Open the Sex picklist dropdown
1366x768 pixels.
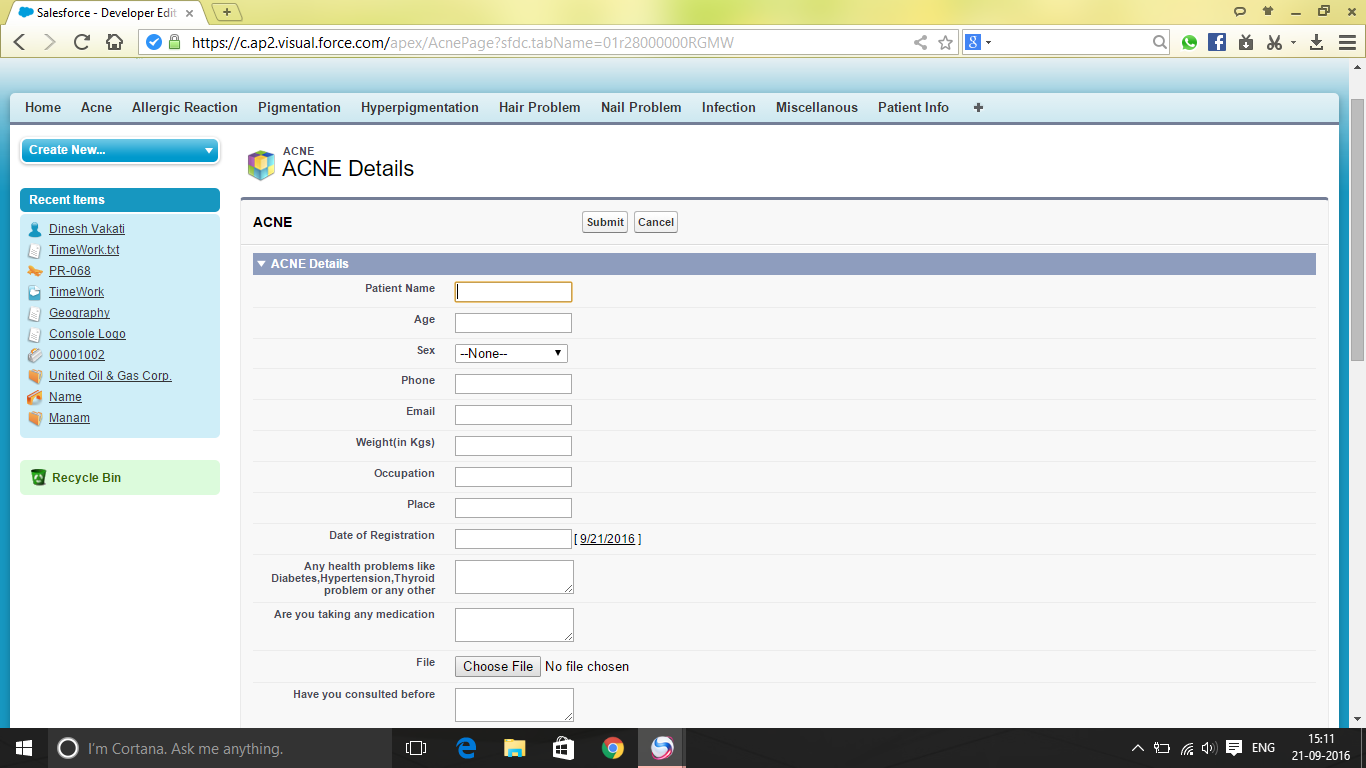[511, 353]
